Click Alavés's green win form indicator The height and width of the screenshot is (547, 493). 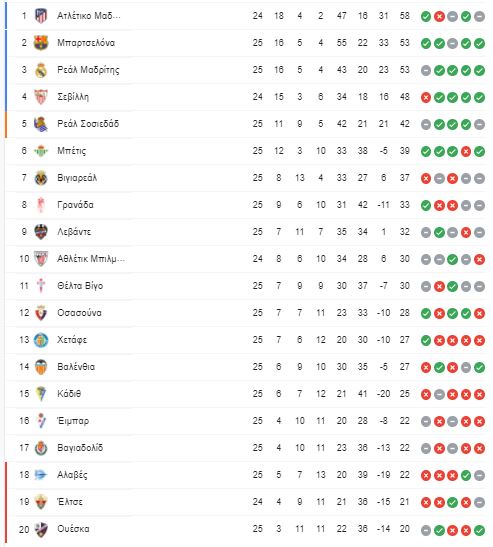(x=466, y=475)
